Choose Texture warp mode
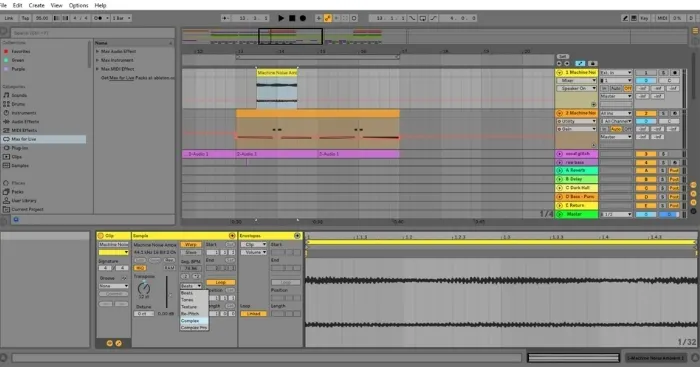This screenshot has height=367, width=700. click(x=194, y=307)
